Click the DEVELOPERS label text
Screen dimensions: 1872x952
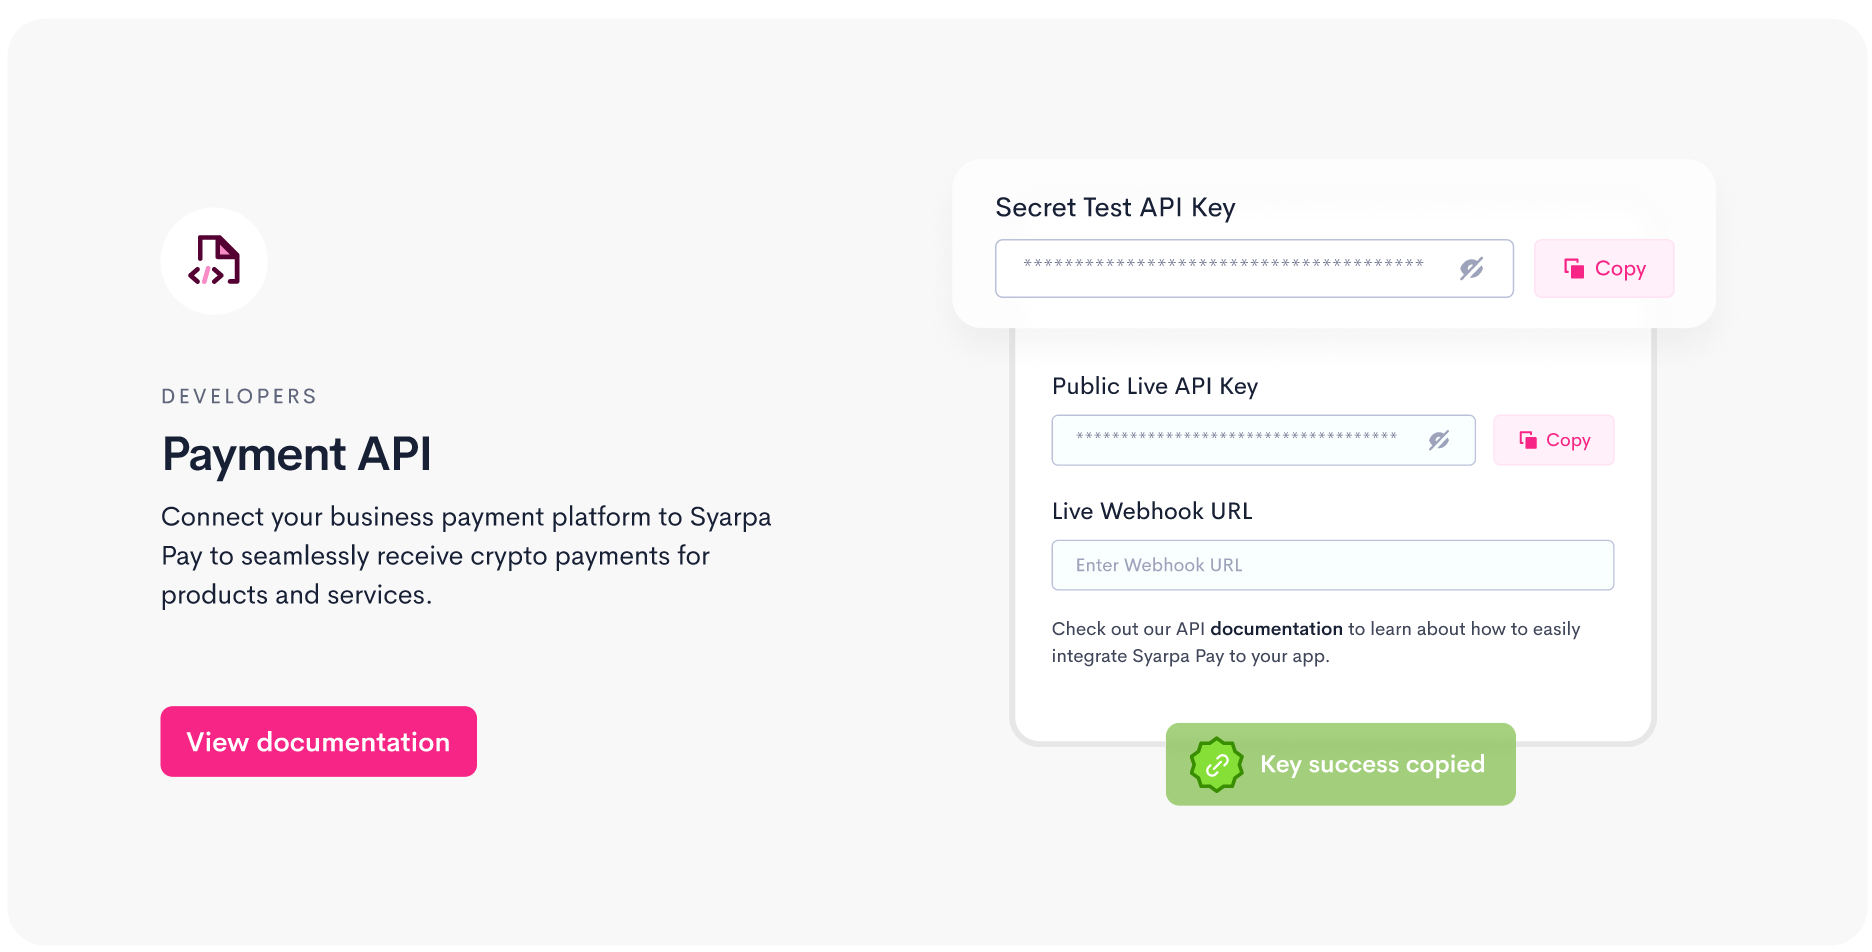click(238, 396)
